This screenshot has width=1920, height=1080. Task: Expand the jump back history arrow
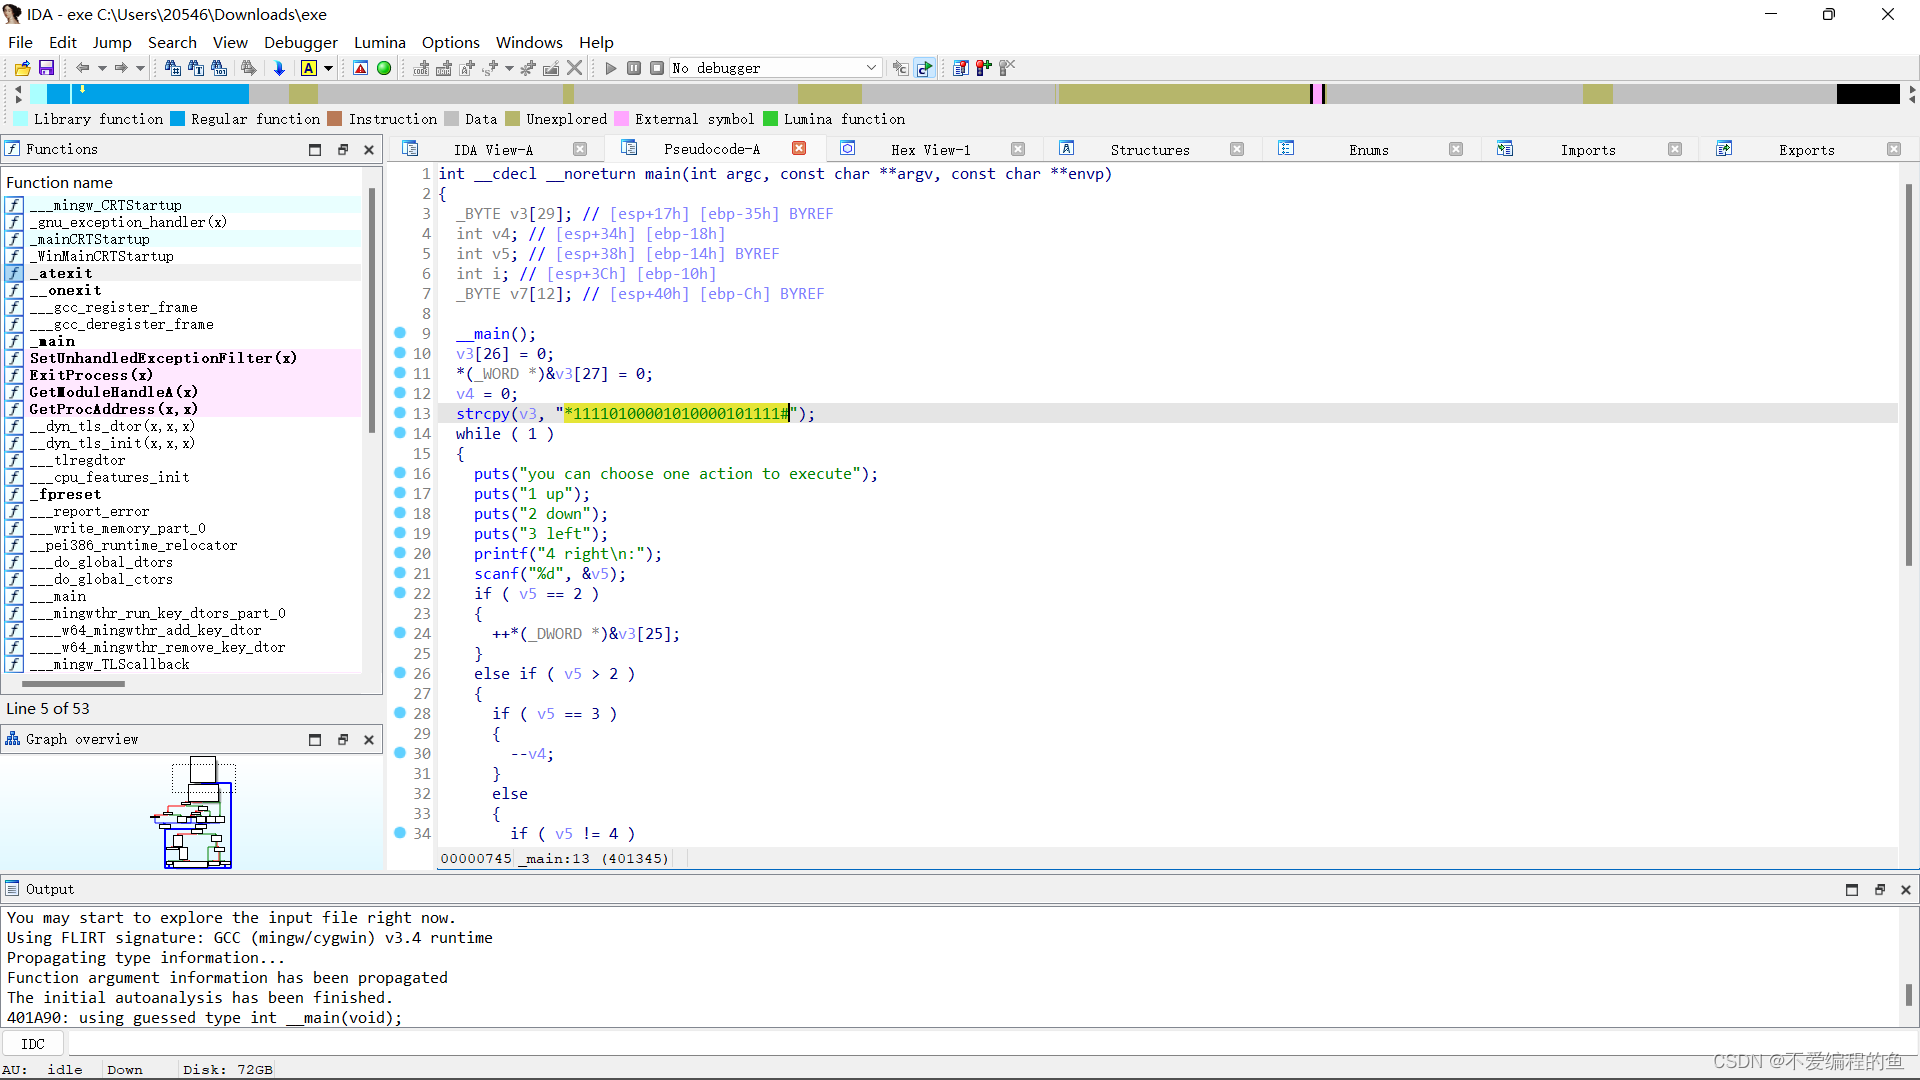click(x=102, y=68)
